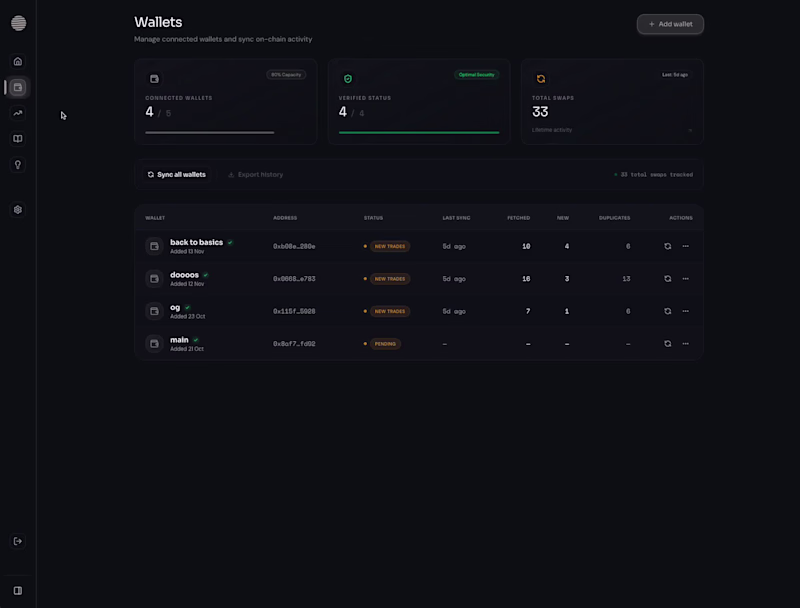Screen dimensions: 800x608
Task: Open the book journal icon in sidebar
Action: pyautogui.click(x=18, y=139)
